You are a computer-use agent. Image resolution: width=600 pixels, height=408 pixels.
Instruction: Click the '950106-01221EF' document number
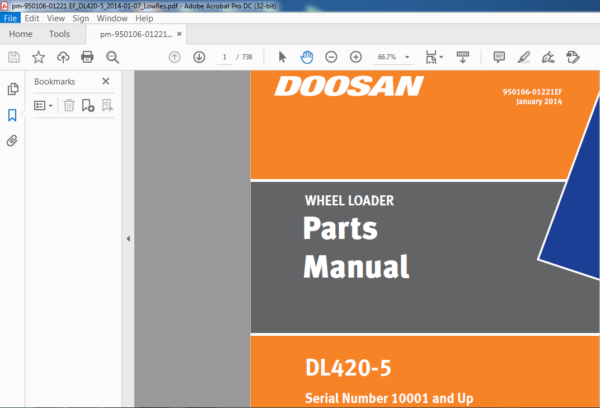click(532, 92)
